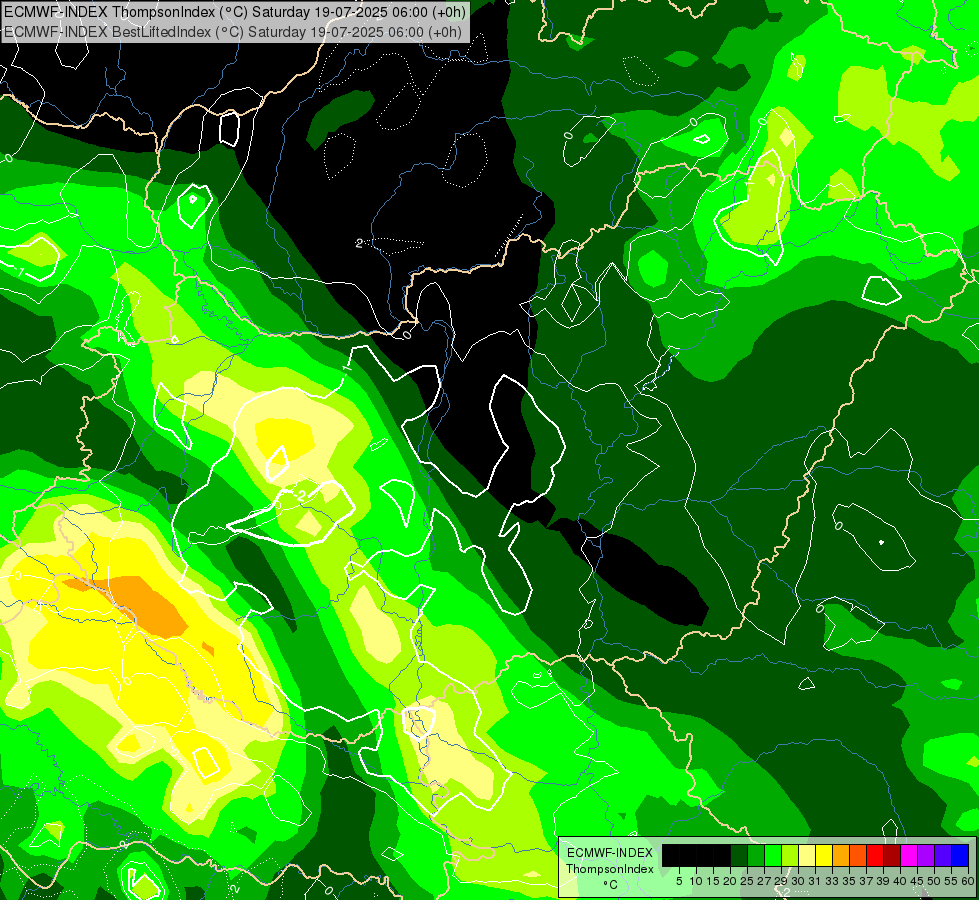979x900 pixels.
Task: Click the violet 50–55 legend swatch
Action: 943,855
